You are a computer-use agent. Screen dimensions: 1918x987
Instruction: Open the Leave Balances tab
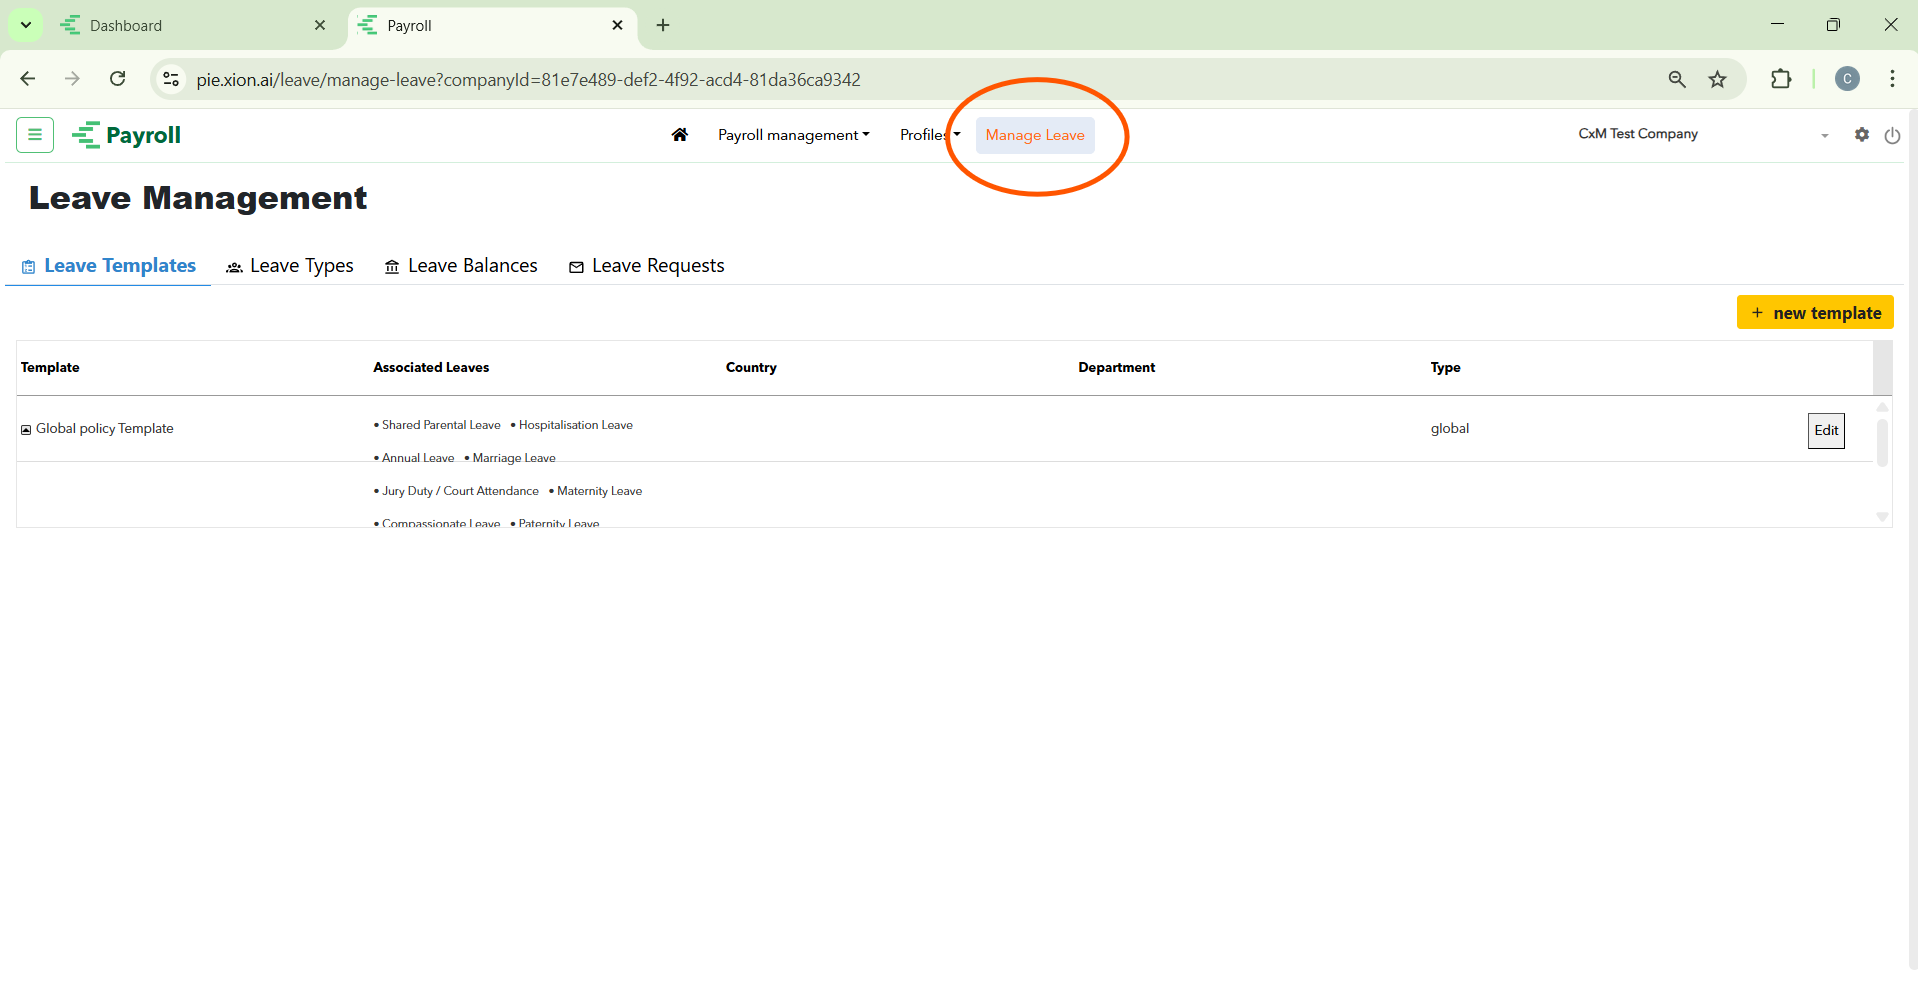[x=461, y=266]
